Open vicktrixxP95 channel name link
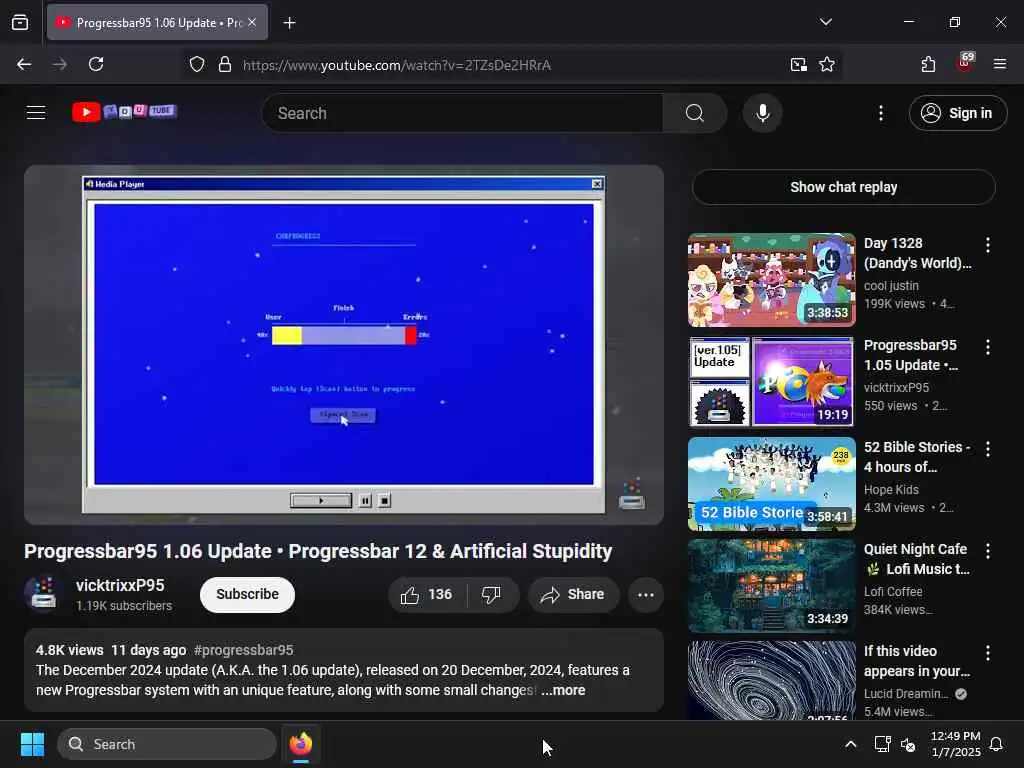The height and width of the screenshot is (768, 1024). point(120,585)
